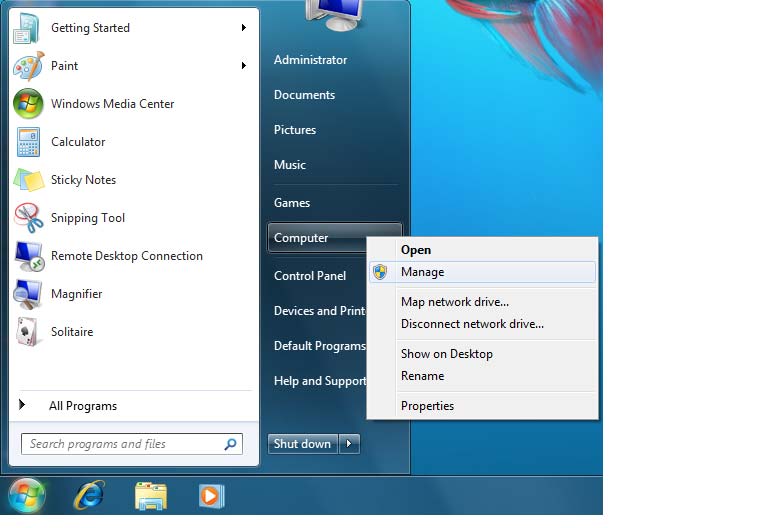Open Default Programs
768x528 pixels.
click(x=319, y=346)
